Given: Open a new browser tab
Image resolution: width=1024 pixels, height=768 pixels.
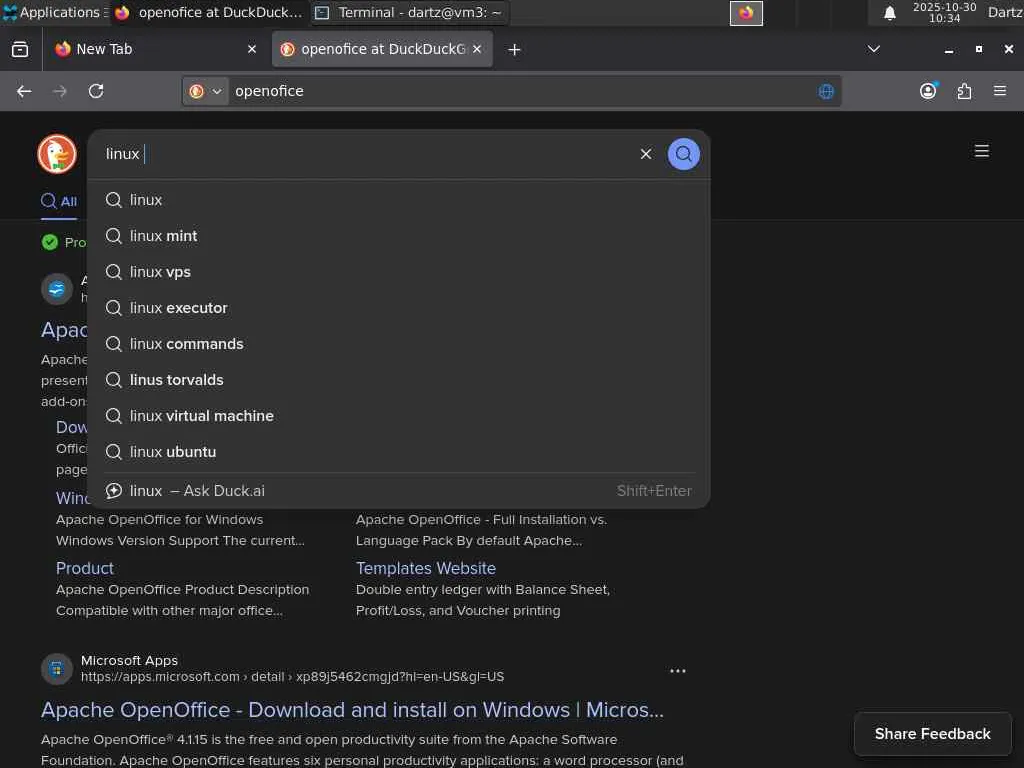Looking at the screenshot, I should [x=514, y=50].
